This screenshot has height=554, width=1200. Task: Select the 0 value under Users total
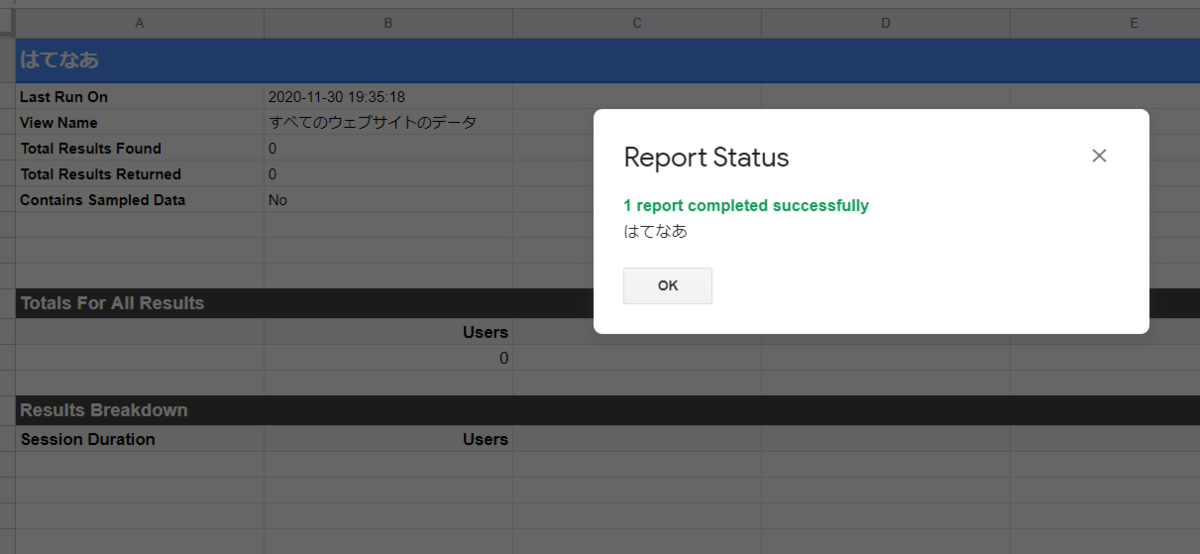tap(388, 358)
